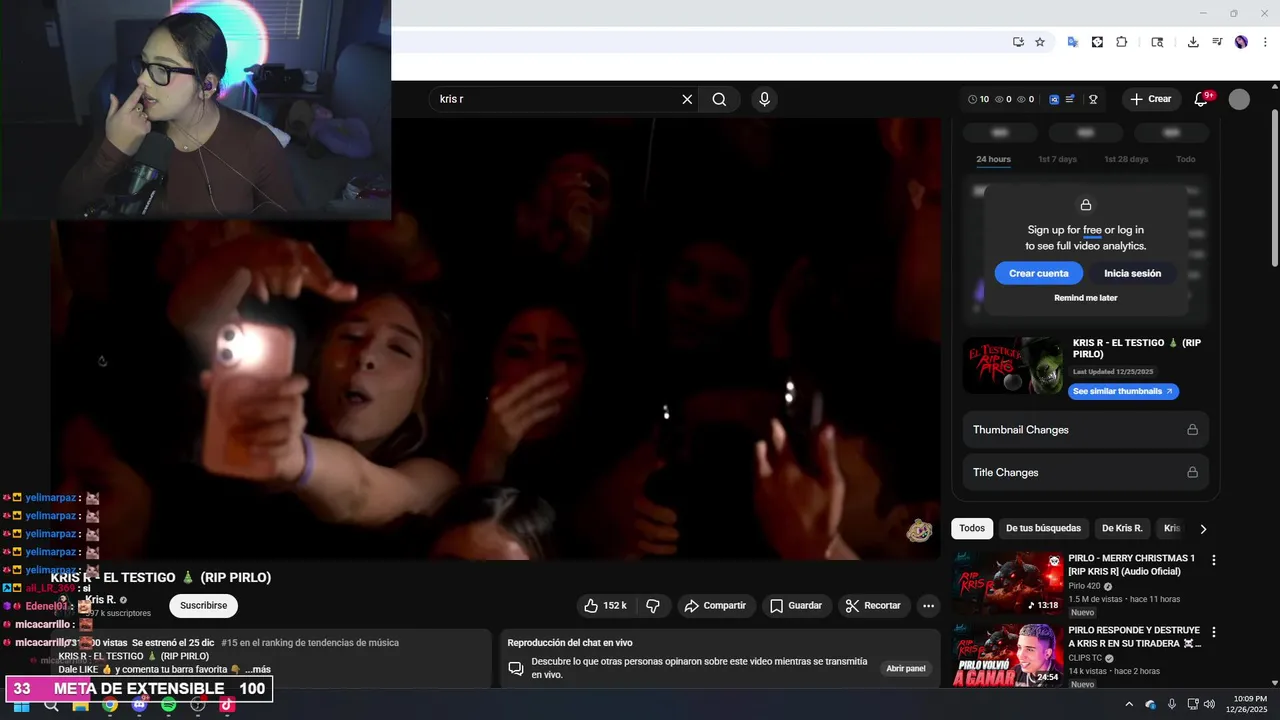This screenshot has height=720, width=1280.
Task: Click the channel watermark on video corner
Action: (919, 531)
